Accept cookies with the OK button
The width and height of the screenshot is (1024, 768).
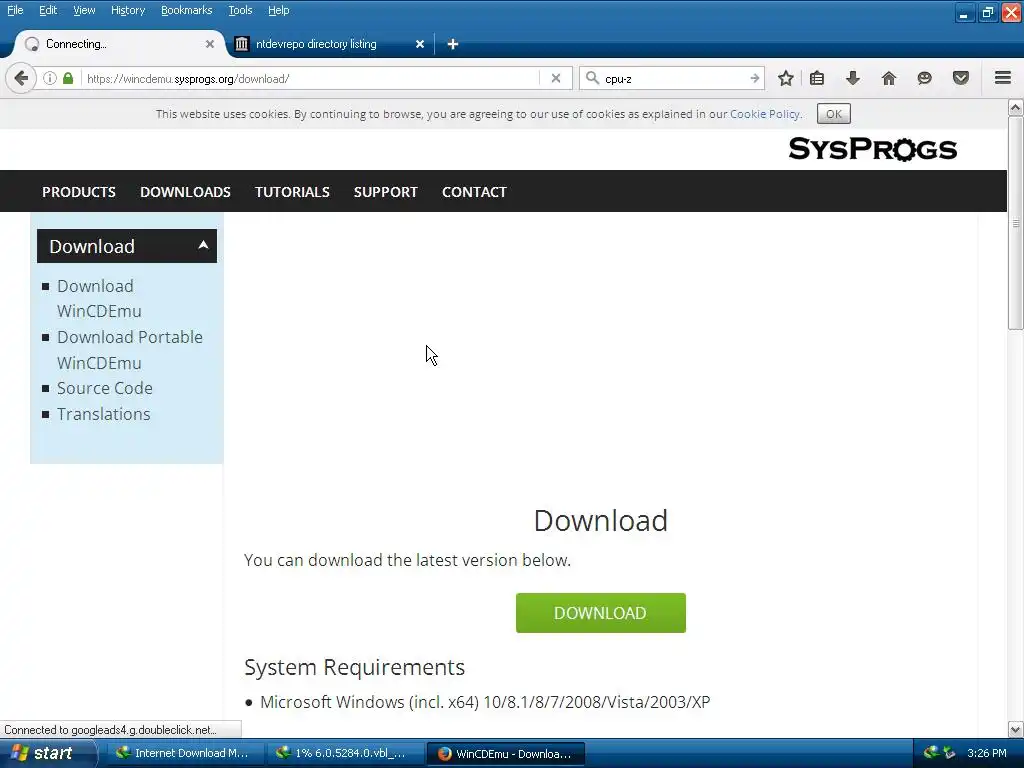[x=833, y=114]
